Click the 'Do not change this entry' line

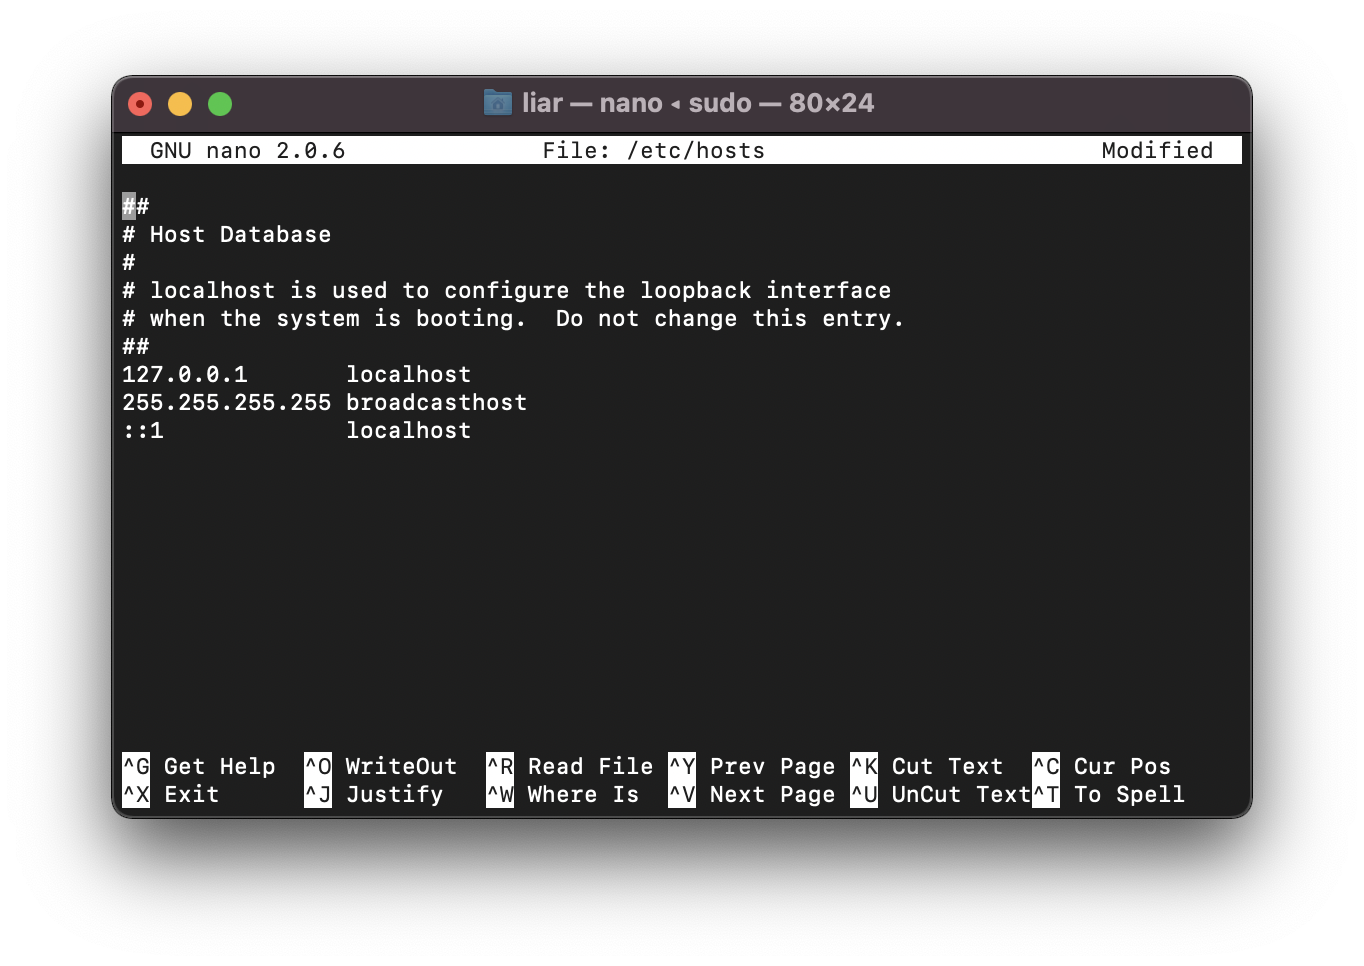click(513, 318)
